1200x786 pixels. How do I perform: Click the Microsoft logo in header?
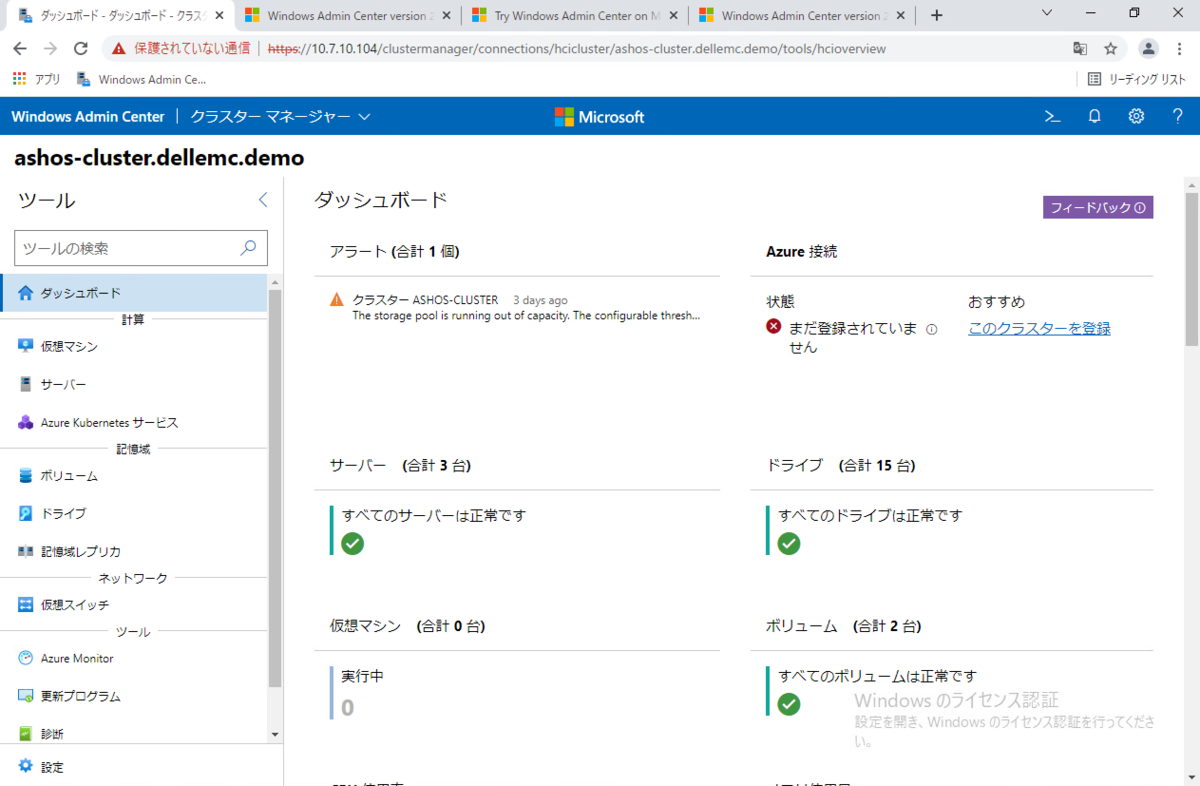click(x=599, y=117)
